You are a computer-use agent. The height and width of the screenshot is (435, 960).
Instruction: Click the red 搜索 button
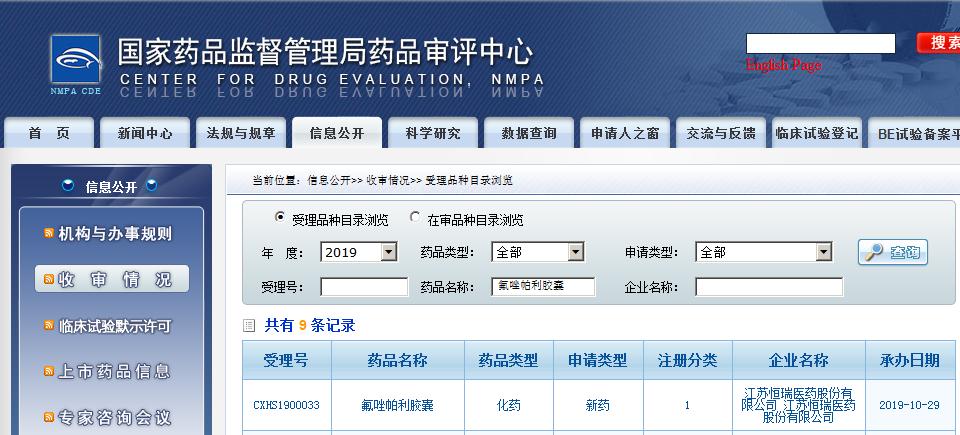coord(939,43)
